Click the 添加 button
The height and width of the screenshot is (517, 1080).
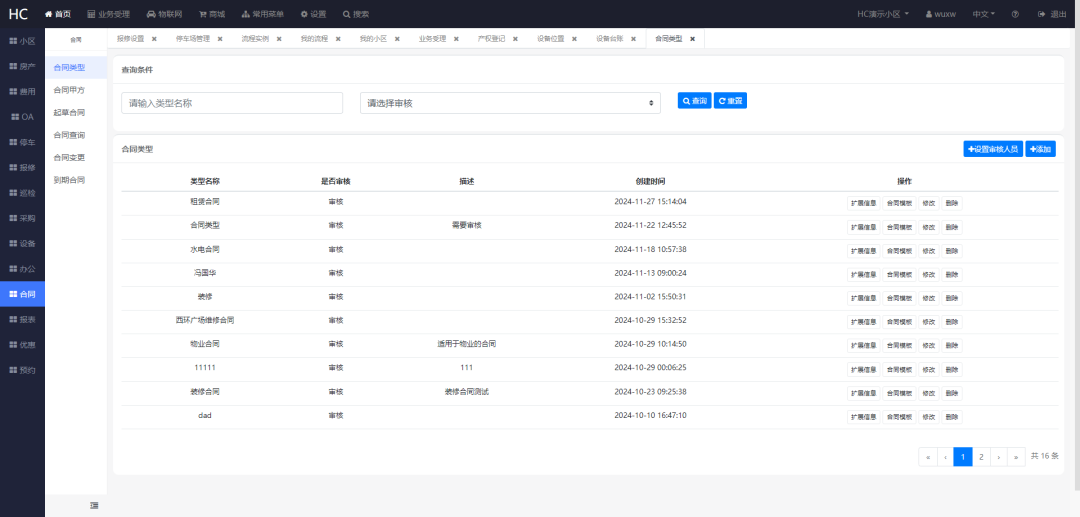coord(1040,149)
